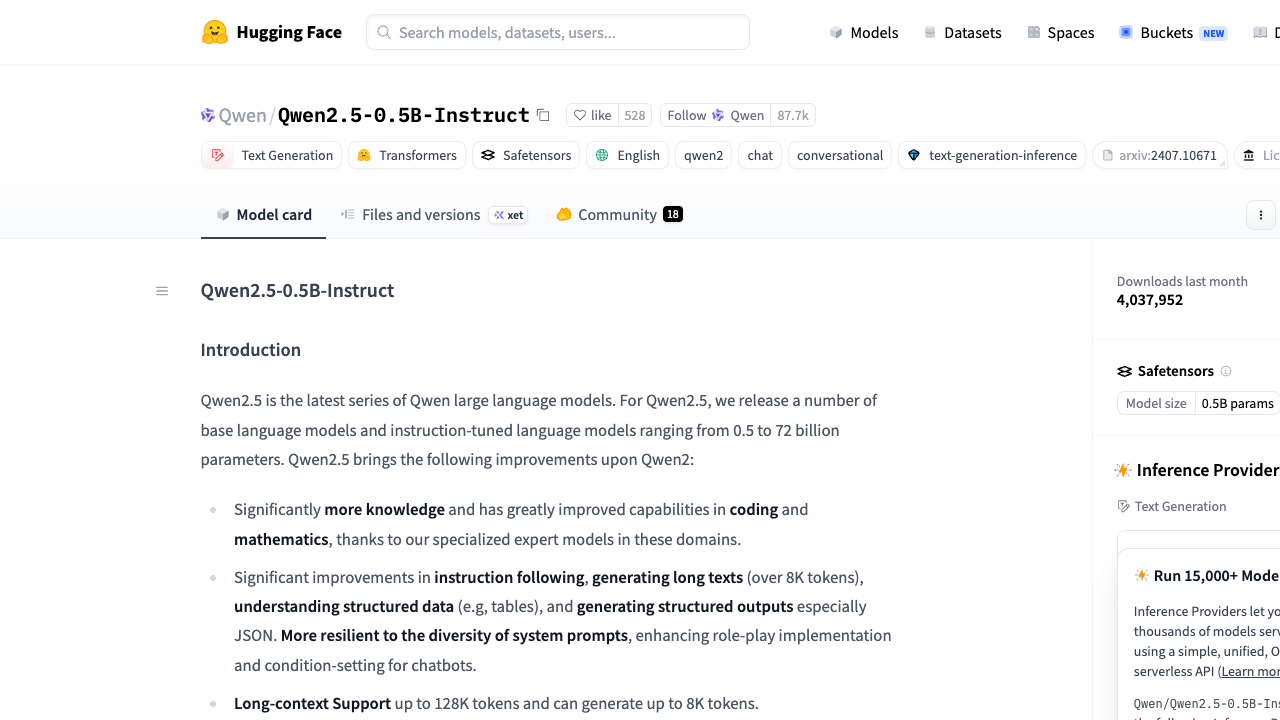Go to Buckets in navigation
The height and width of the screenshot is (720, 1280).
(x=1172, y=32)
